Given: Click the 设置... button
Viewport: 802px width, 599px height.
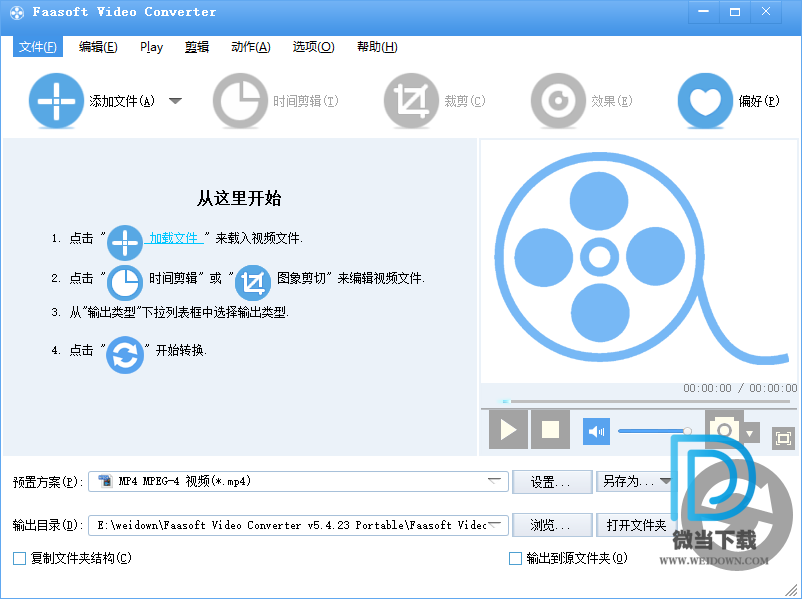Looking at the screenshot, I should pyautogui.click(x=552, y=482).
